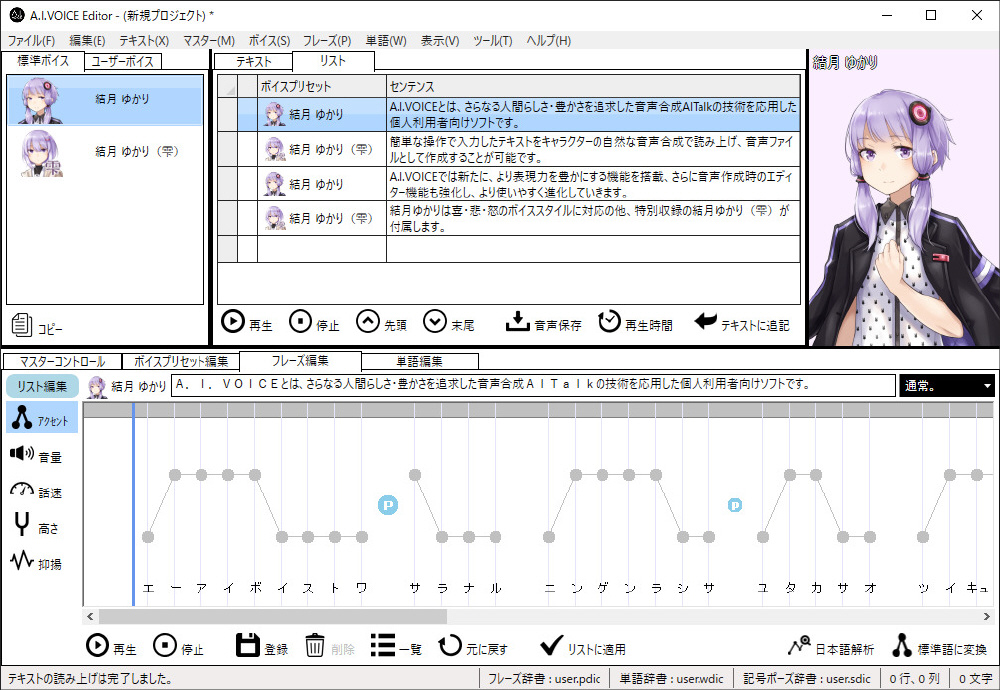Select the 話速 speech speed mode
The width and height of the screenshot is (1000, 690).
pyautogui.click(x=22, y=490)
